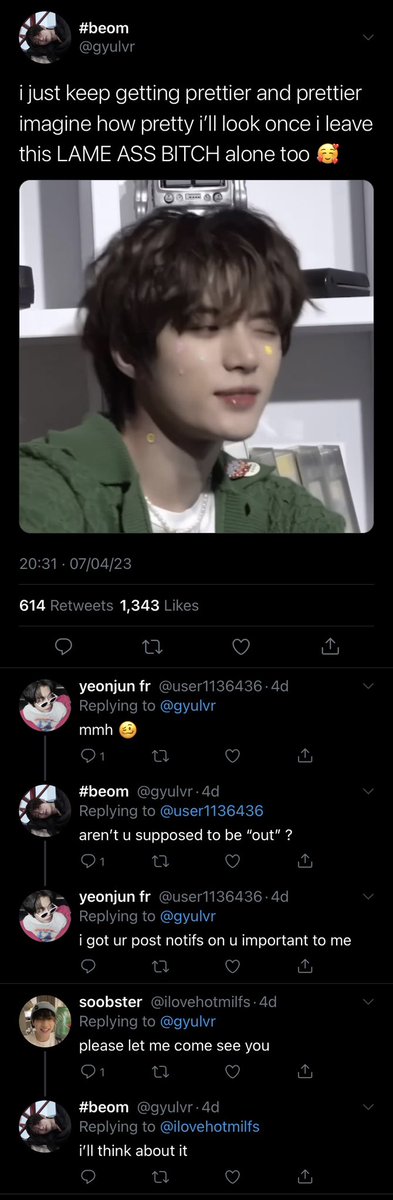This screenshot has width=393, height=1200.
Task: Expand options for soobster's reply
Action: (367, 1002)
